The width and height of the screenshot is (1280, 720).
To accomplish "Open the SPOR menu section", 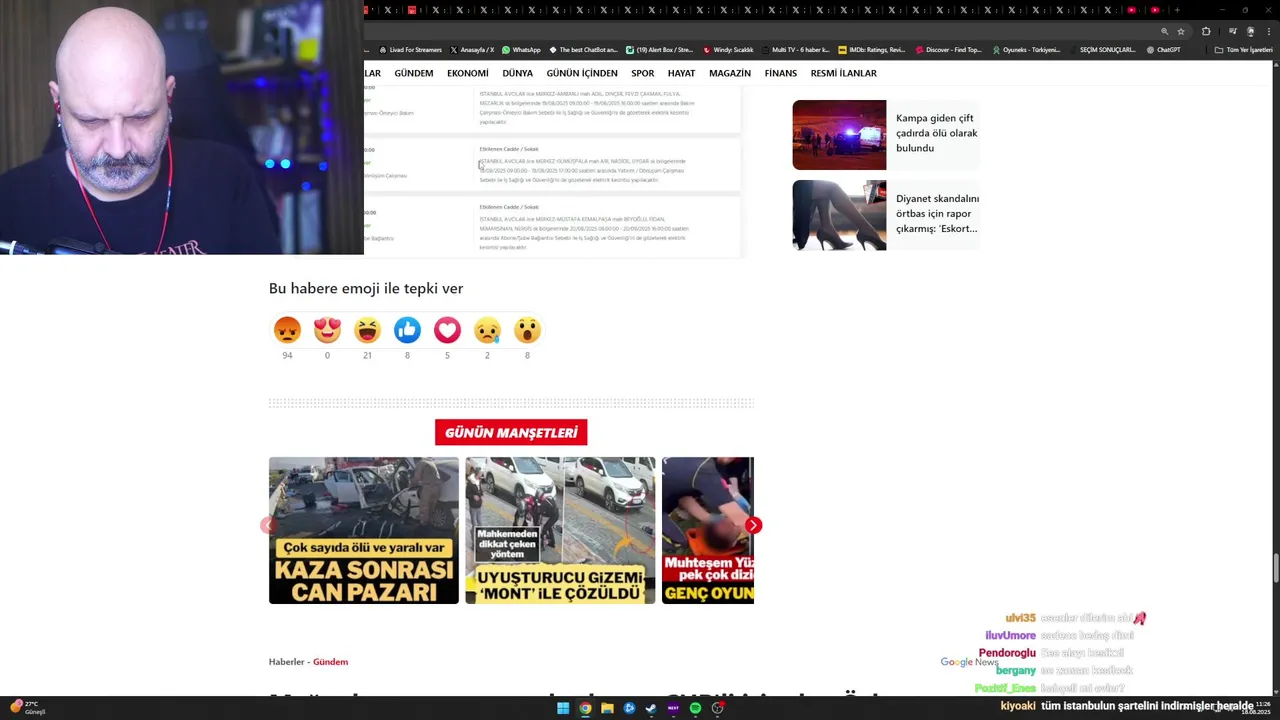I will (x=643, y=73).
